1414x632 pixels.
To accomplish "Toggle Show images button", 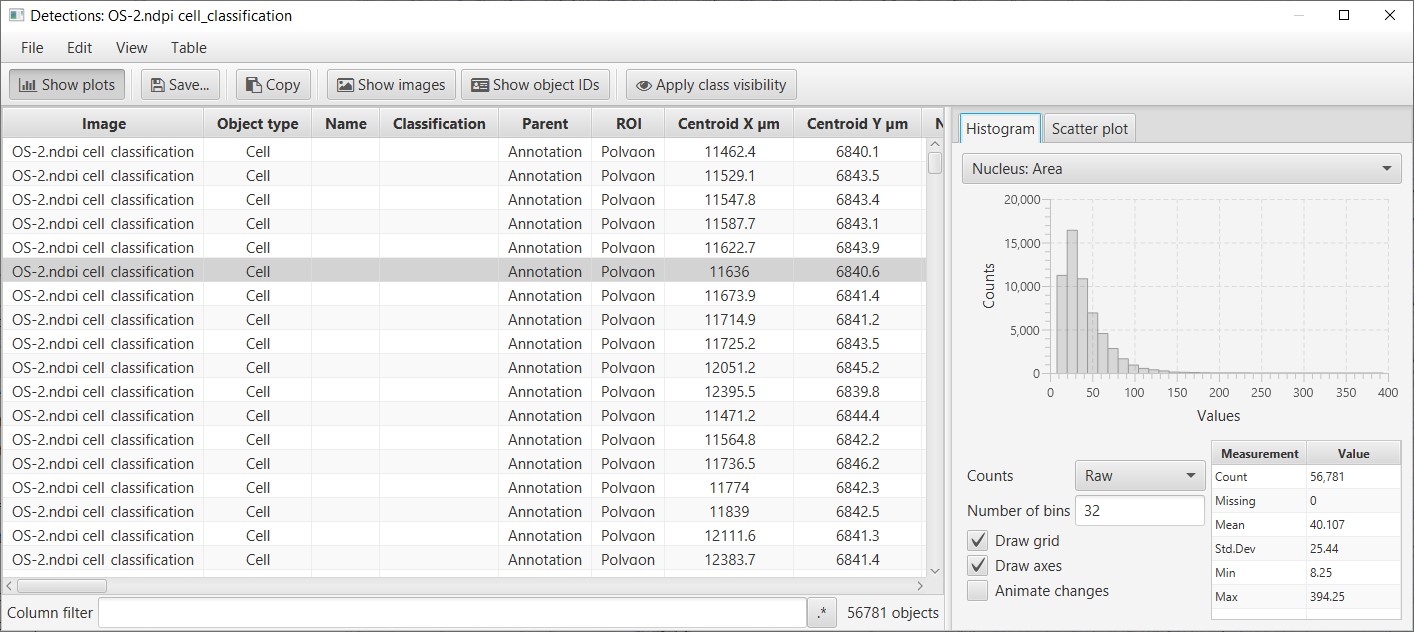I will click(x=391, y=85).
